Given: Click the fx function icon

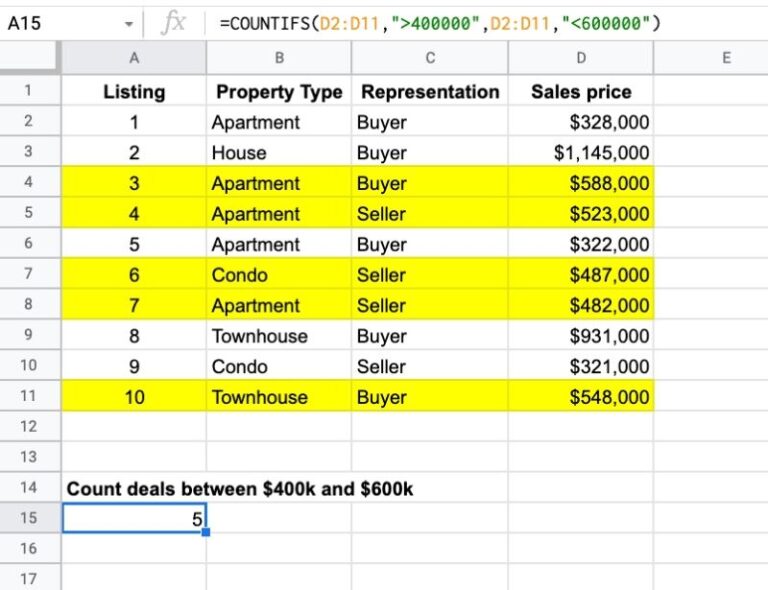Looking at the screenshot, I should [173, 22].
